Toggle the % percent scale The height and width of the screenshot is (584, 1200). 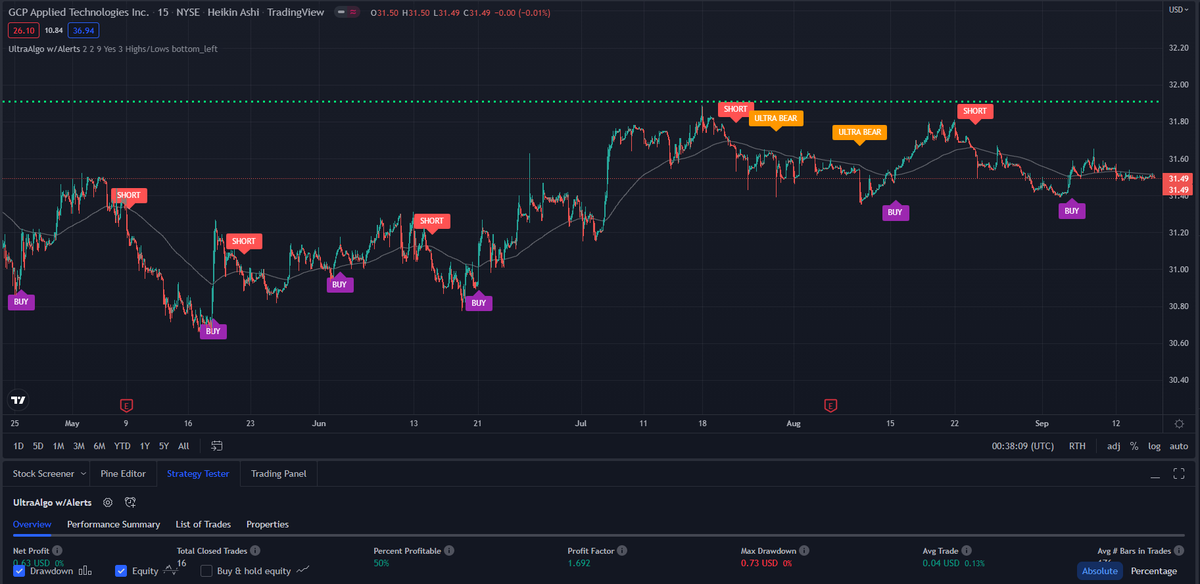(x=1134, y=446)
